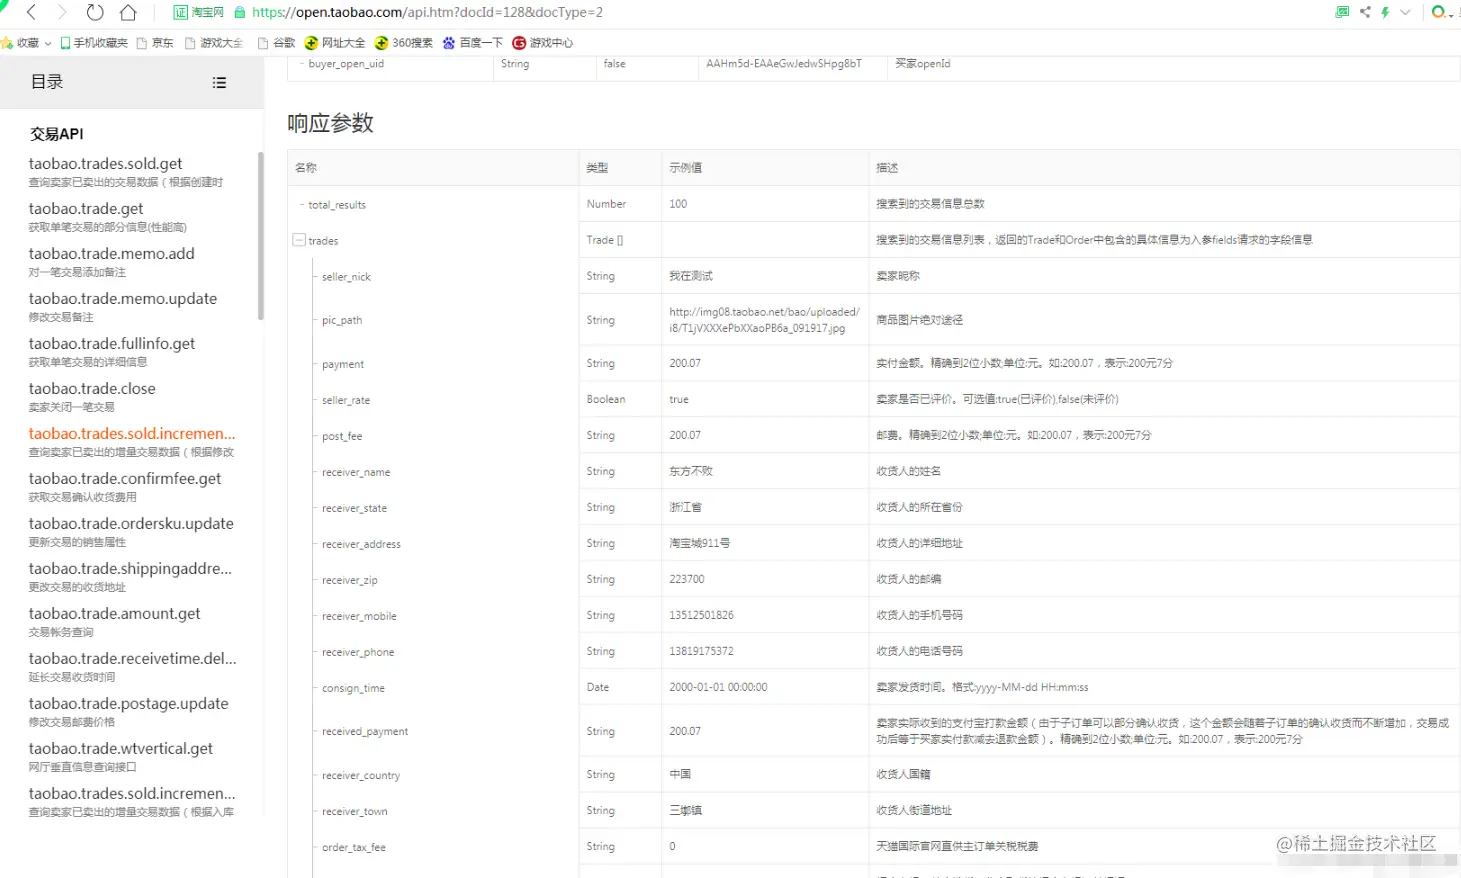Viewport: 1461px width, 878px height.
Task: Open the 360搜索 bookmark
Action: pos(404,43)
